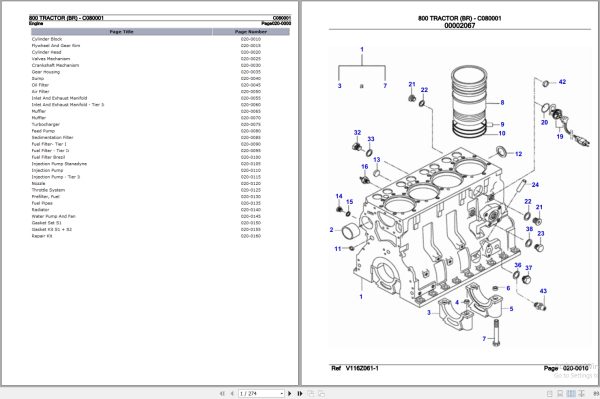
Task: Click page number 020-0160 in the table
Action: tap(251, 236)
